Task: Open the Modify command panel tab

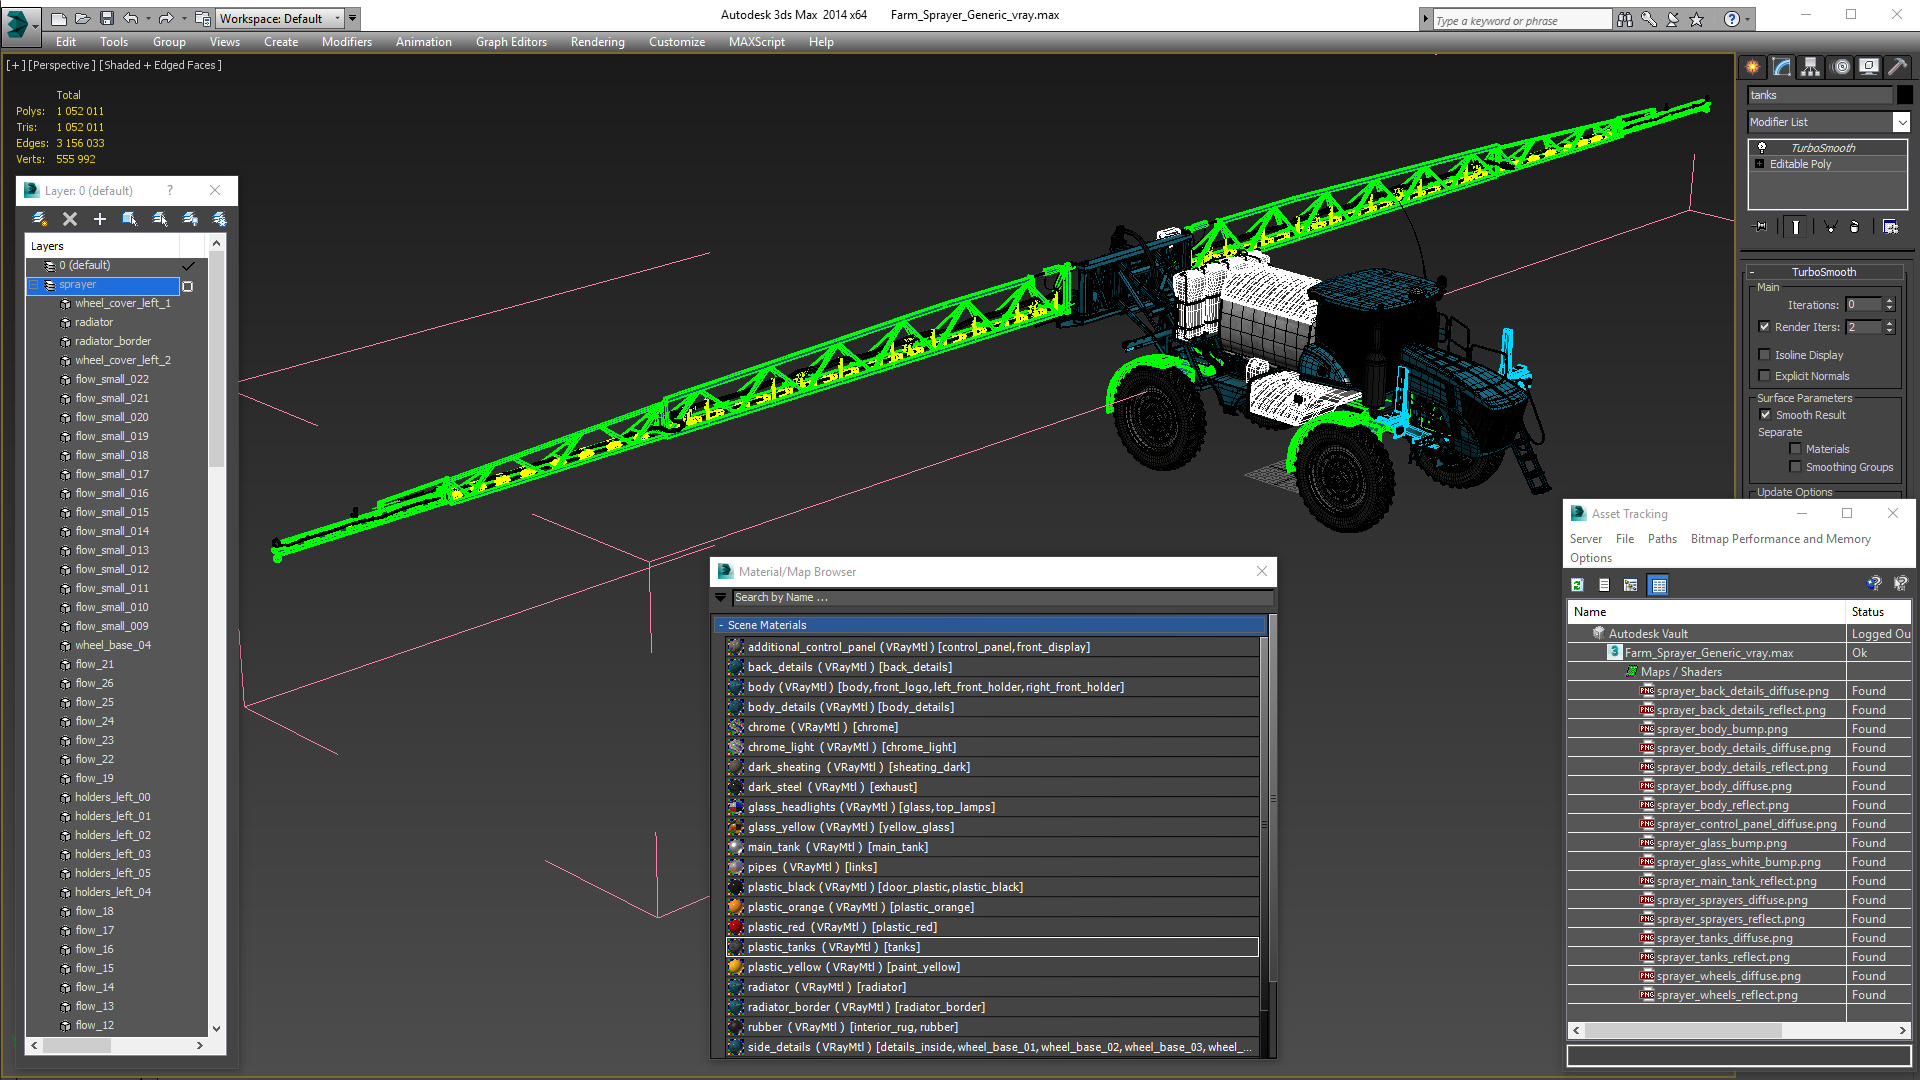Action: pyautogui.click(x=1782, y=67)
